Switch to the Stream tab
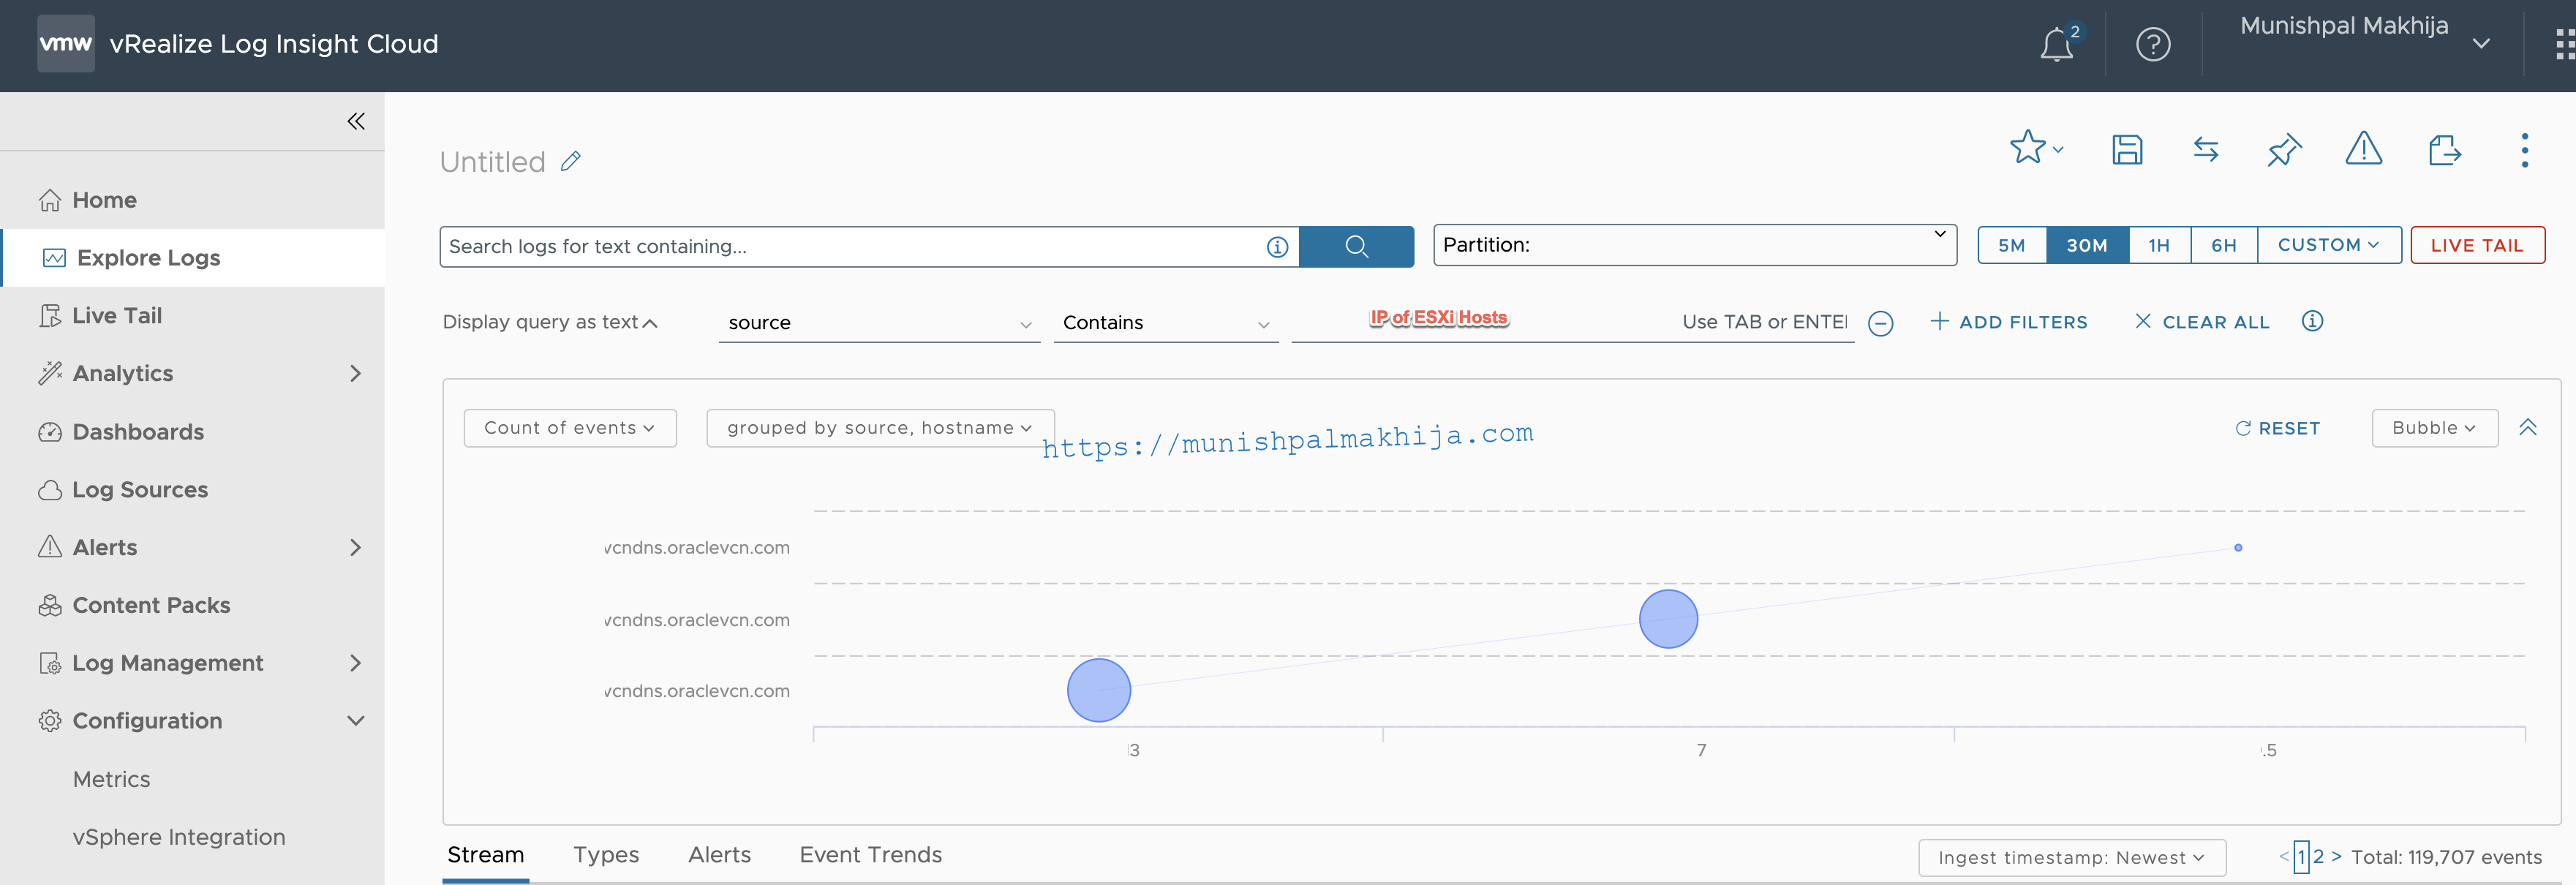Image resolution: width=2576 pixels, height=885 pixels. point(485,855)
